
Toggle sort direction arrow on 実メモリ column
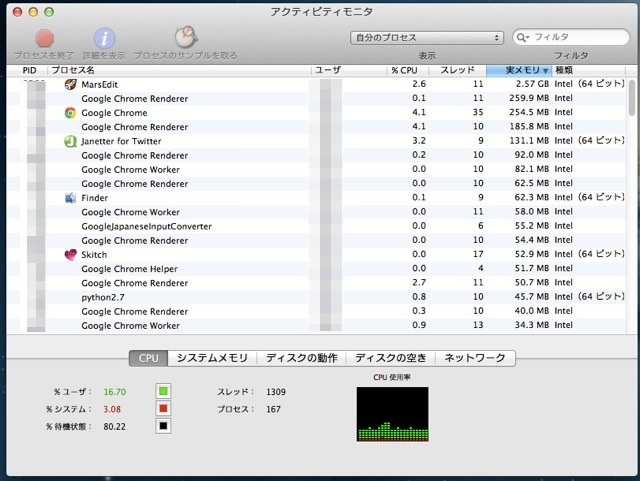click(x=545, y=71)
